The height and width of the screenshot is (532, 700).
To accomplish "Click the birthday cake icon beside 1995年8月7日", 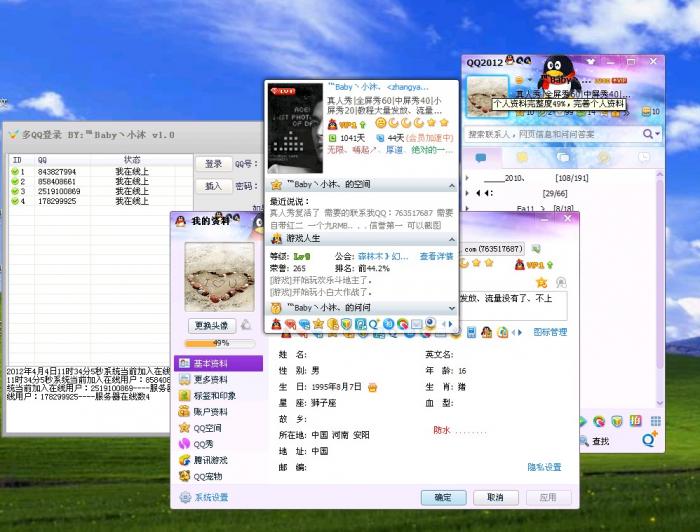I will pyautogui.click(x=372, y=387).
